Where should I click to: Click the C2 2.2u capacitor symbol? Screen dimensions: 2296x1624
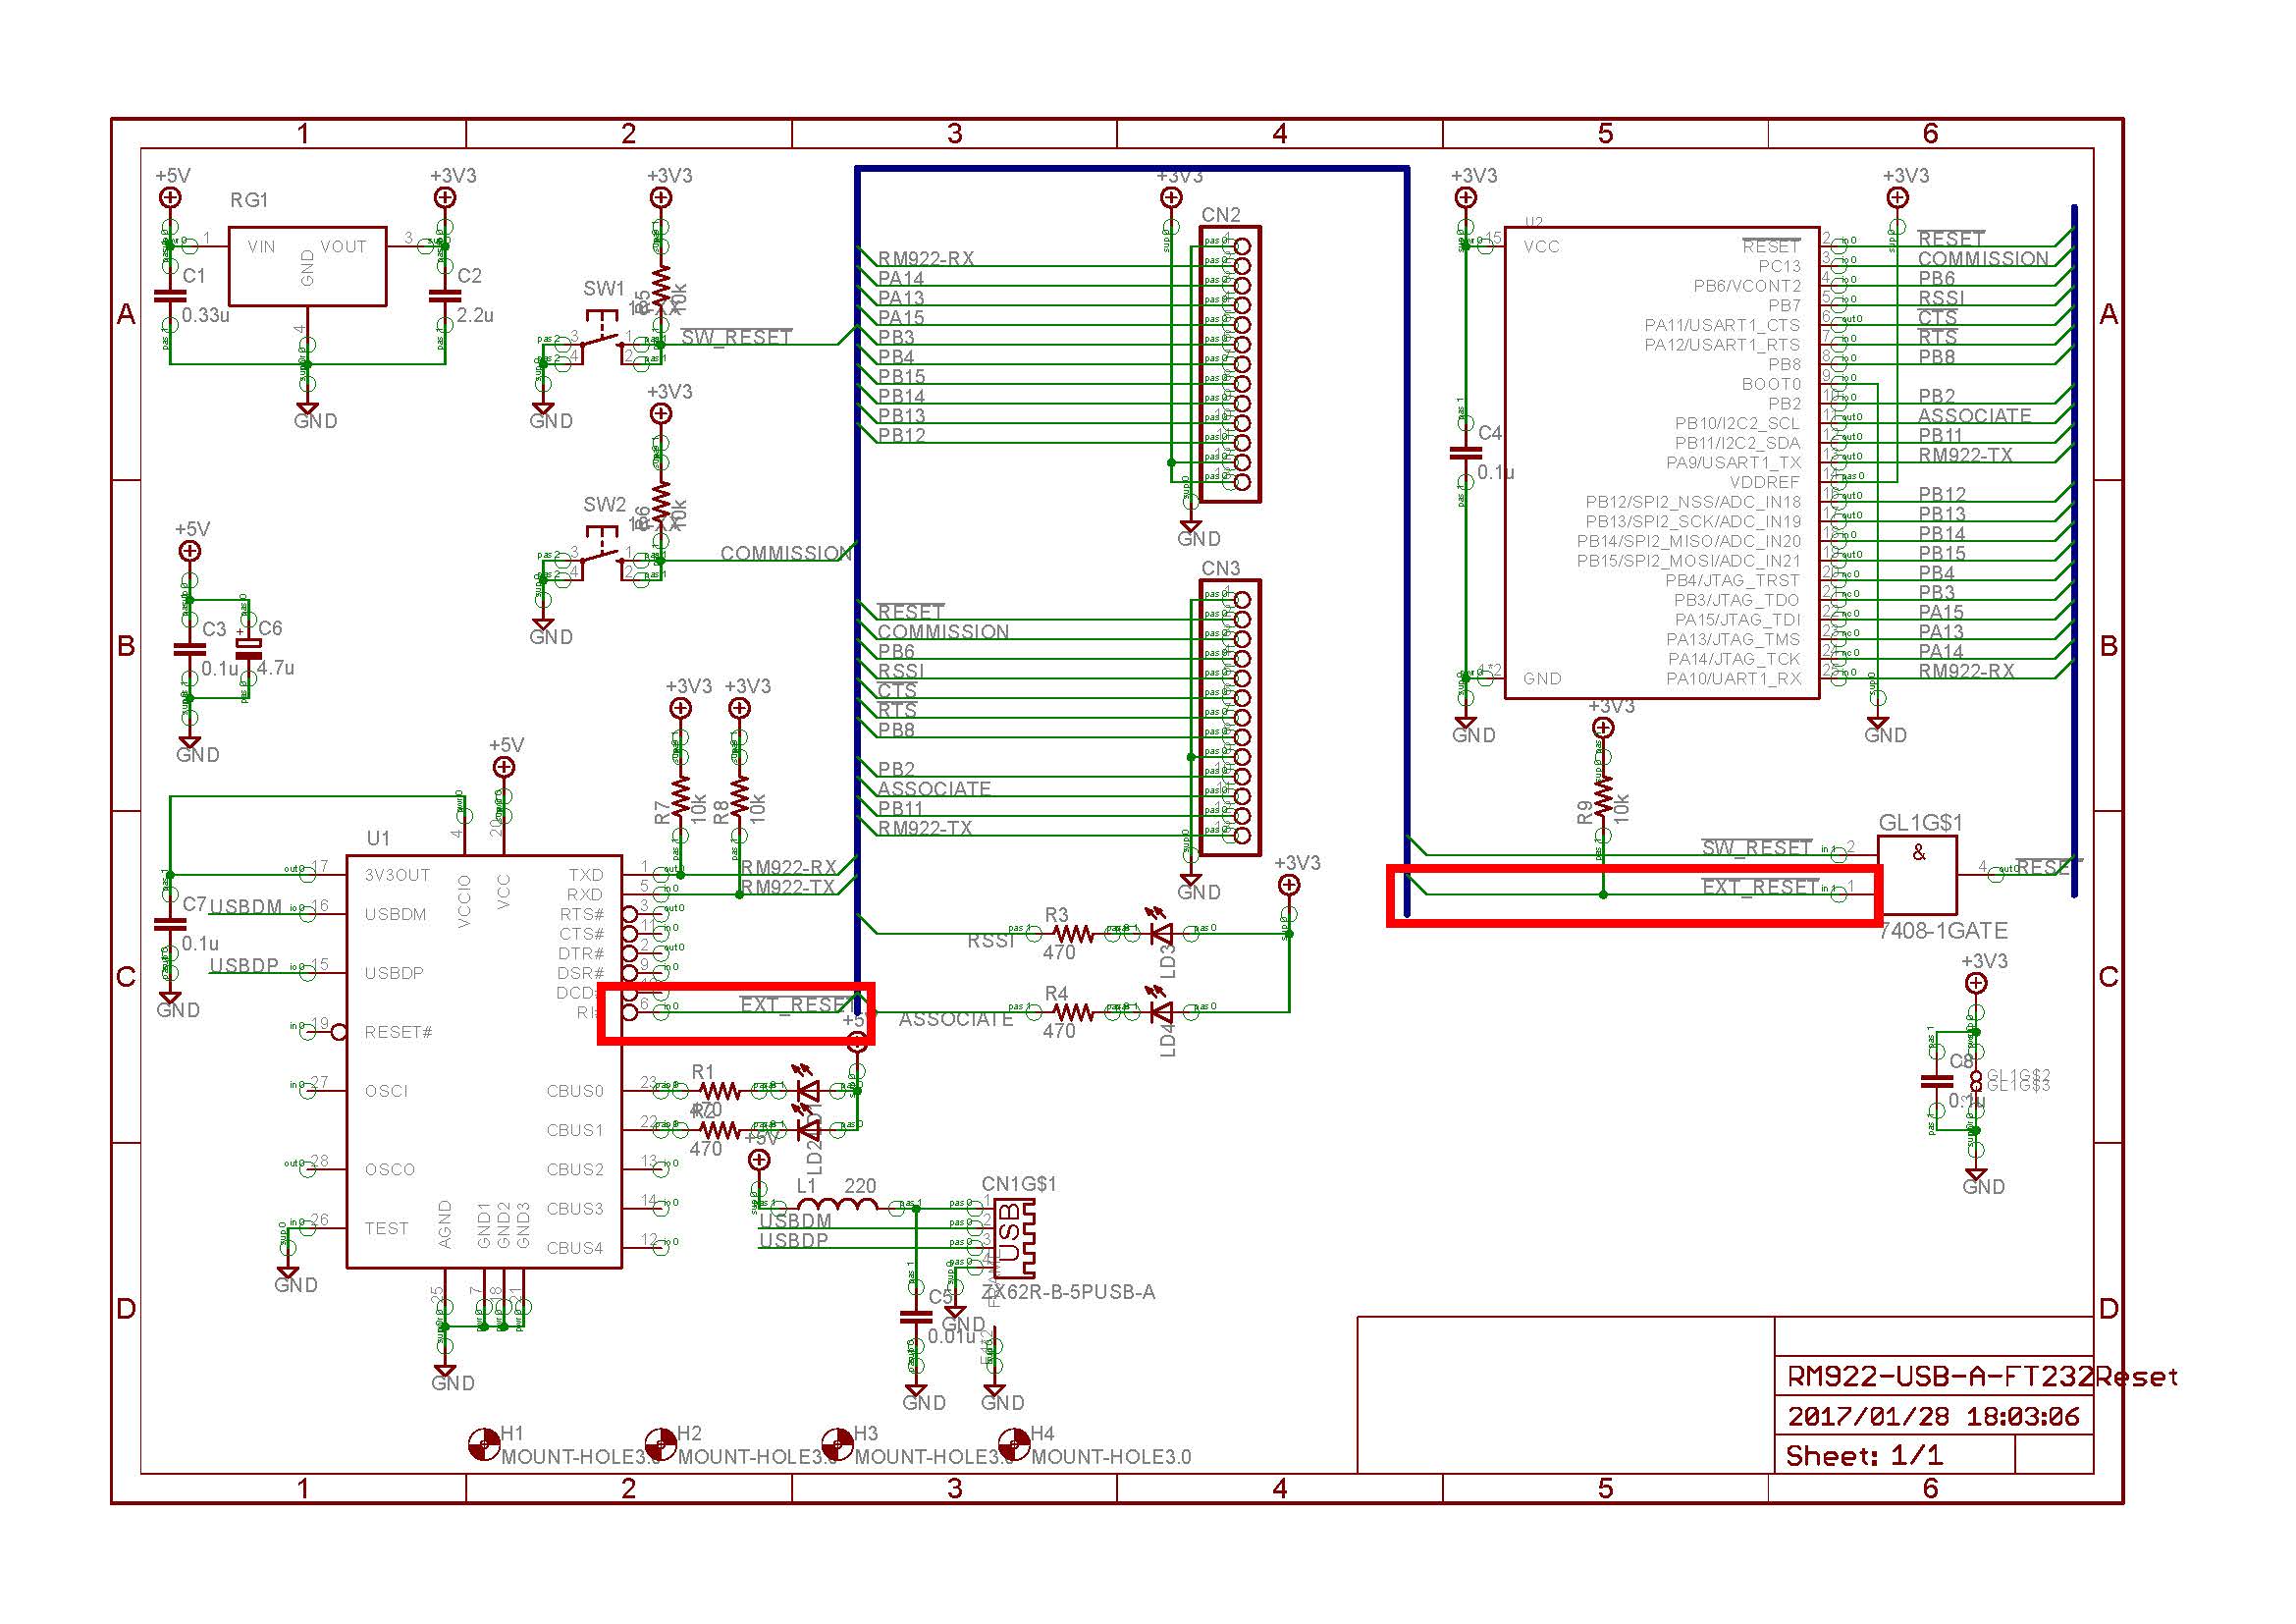pos(445,296)
